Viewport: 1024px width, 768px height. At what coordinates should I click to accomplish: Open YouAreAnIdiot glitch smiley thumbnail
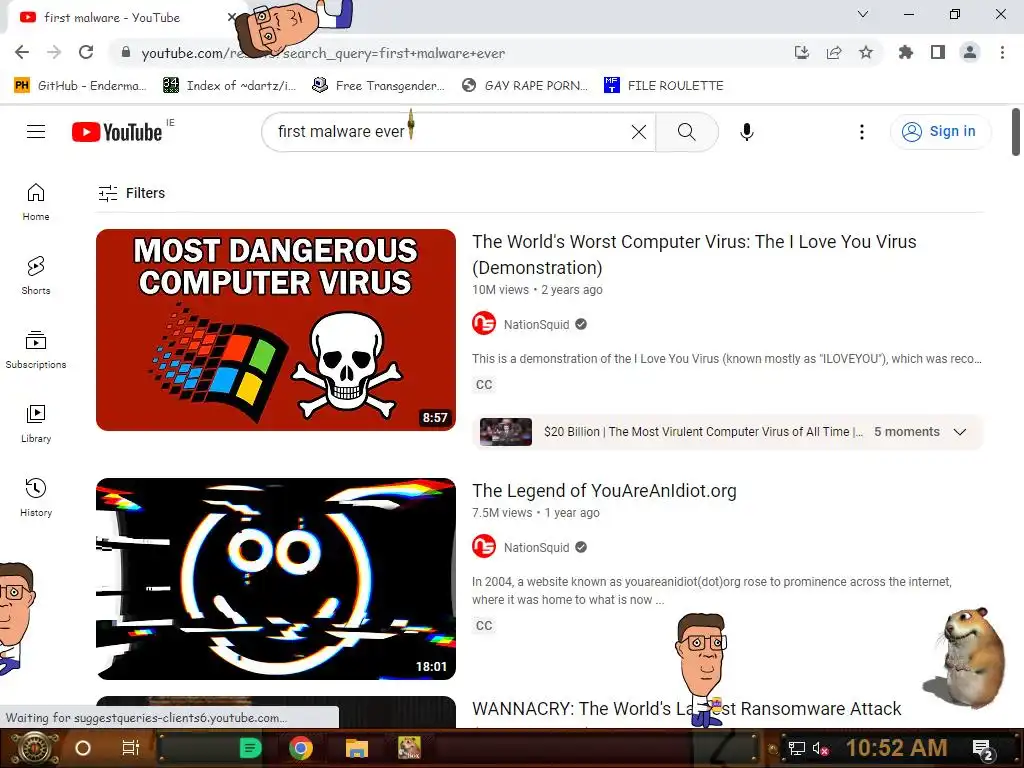click(x=276, y=579)
